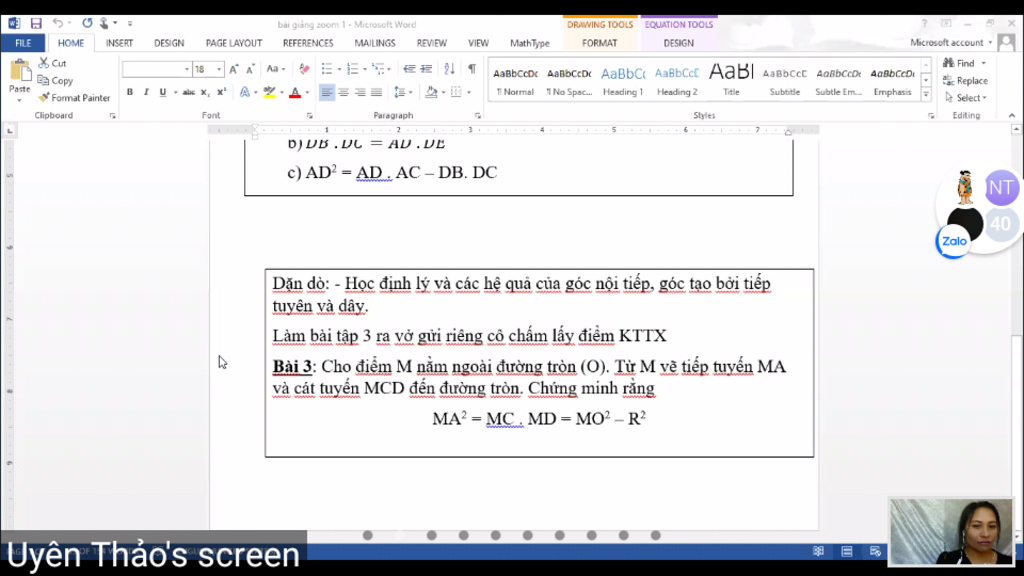1024x576 pixels.
Task: Undo the last action in the Quick Access Toolbar
Action: [x=57, y=24]
